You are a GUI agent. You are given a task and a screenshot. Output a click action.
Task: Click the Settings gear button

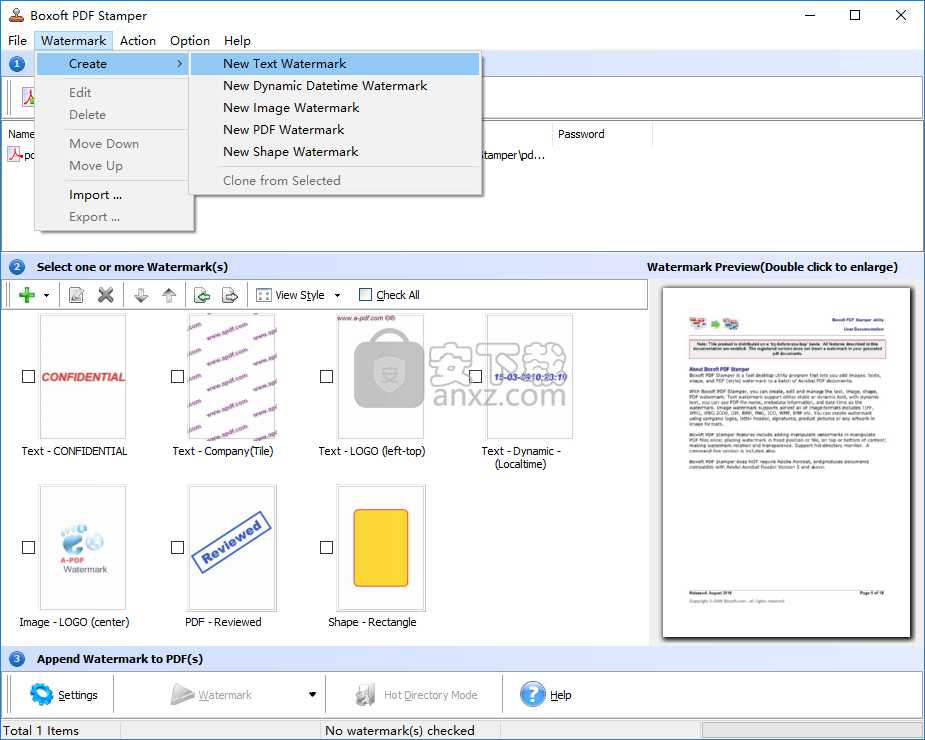coord(64,695)
